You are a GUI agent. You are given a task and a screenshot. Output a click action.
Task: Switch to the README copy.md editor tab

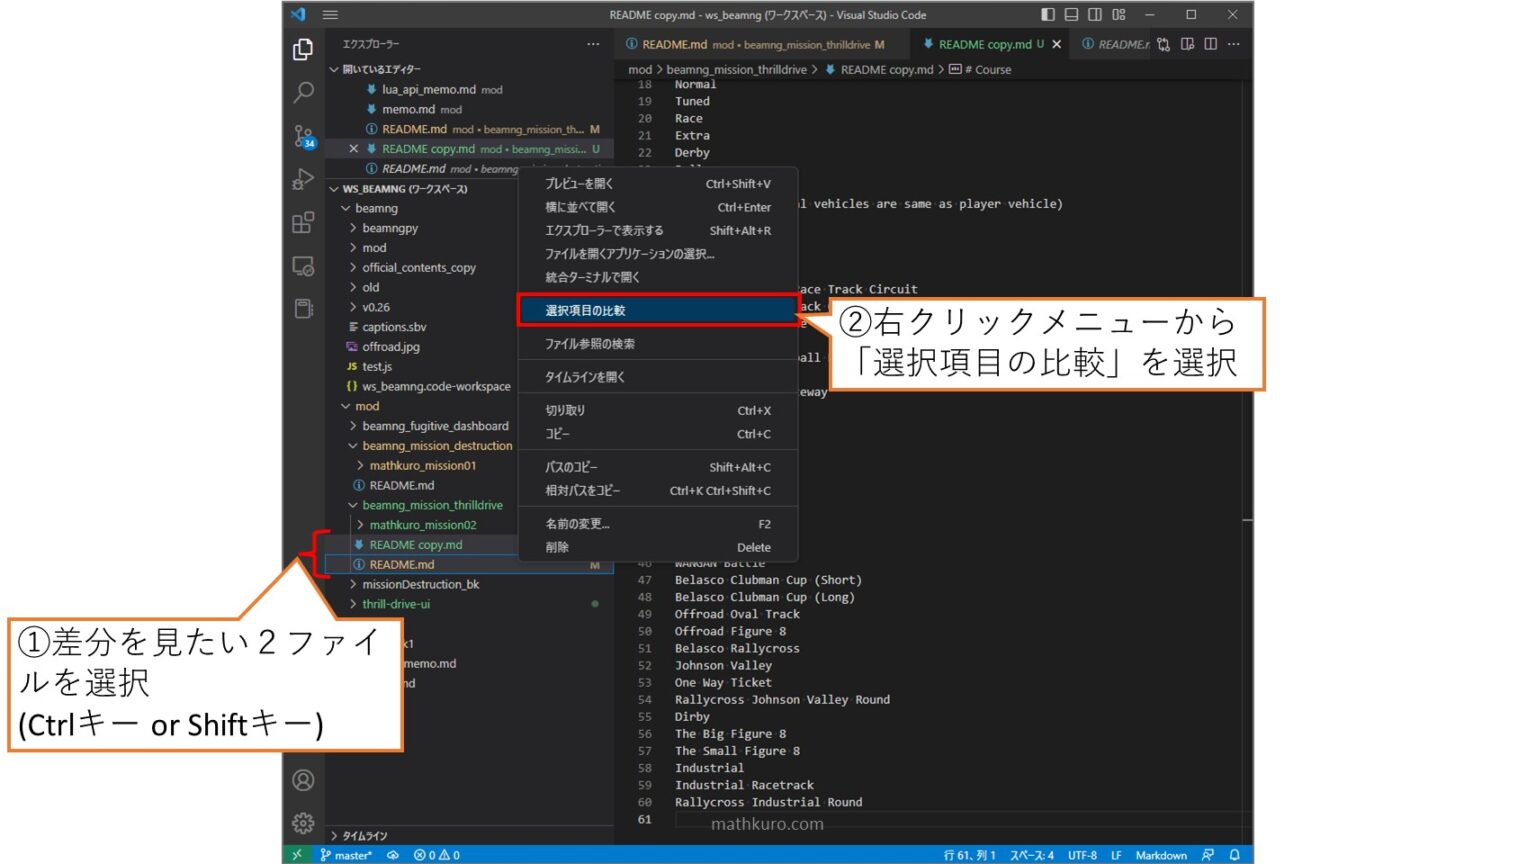[x=984, y=44]
